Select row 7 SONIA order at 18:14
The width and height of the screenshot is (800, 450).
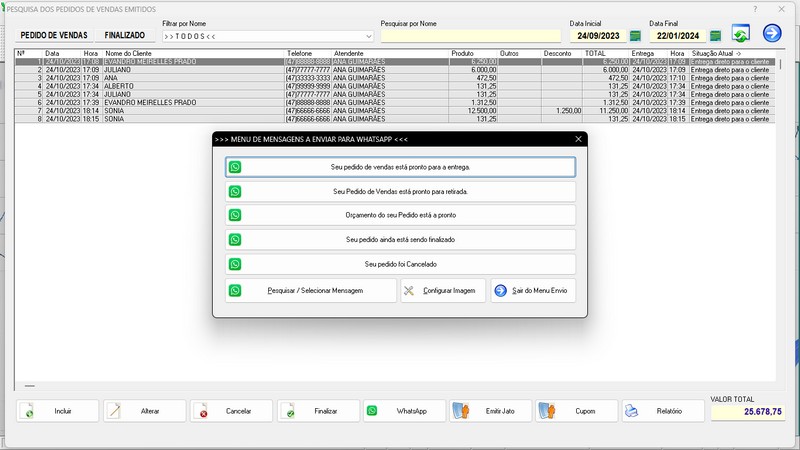pyautogui.click(x=395, y=111)
